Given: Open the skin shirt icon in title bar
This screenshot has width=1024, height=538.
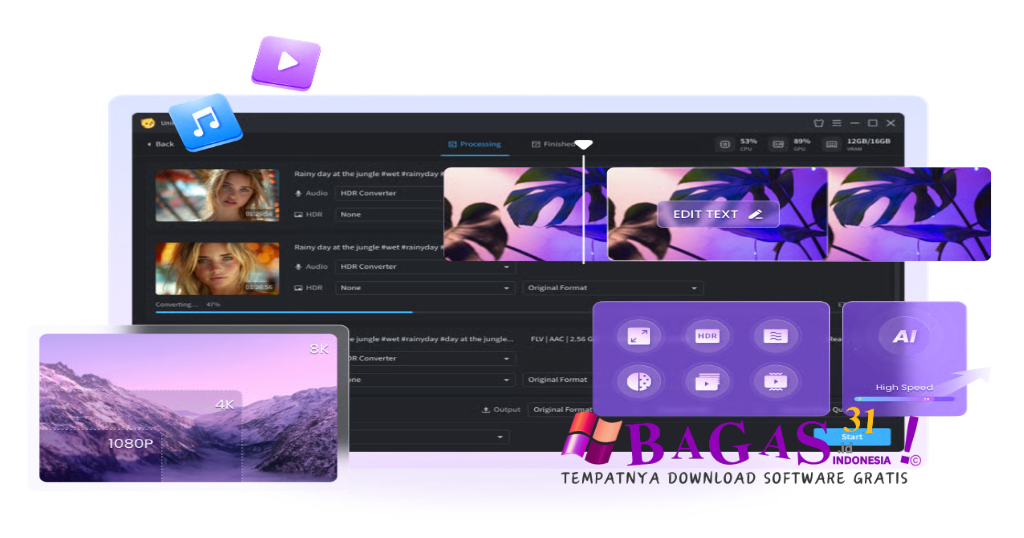Looking at the screenshot, I should coord(818,123).
